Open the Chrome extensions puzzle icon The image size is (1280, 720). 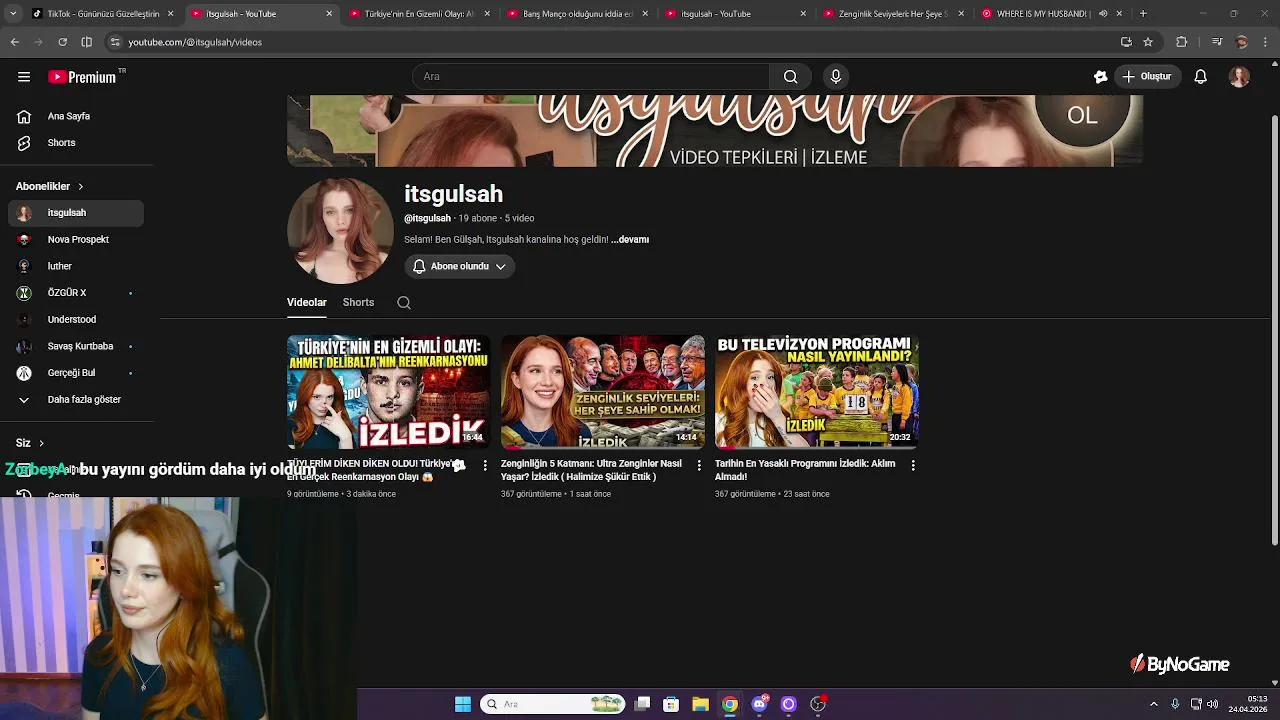tap(1182, 42)
